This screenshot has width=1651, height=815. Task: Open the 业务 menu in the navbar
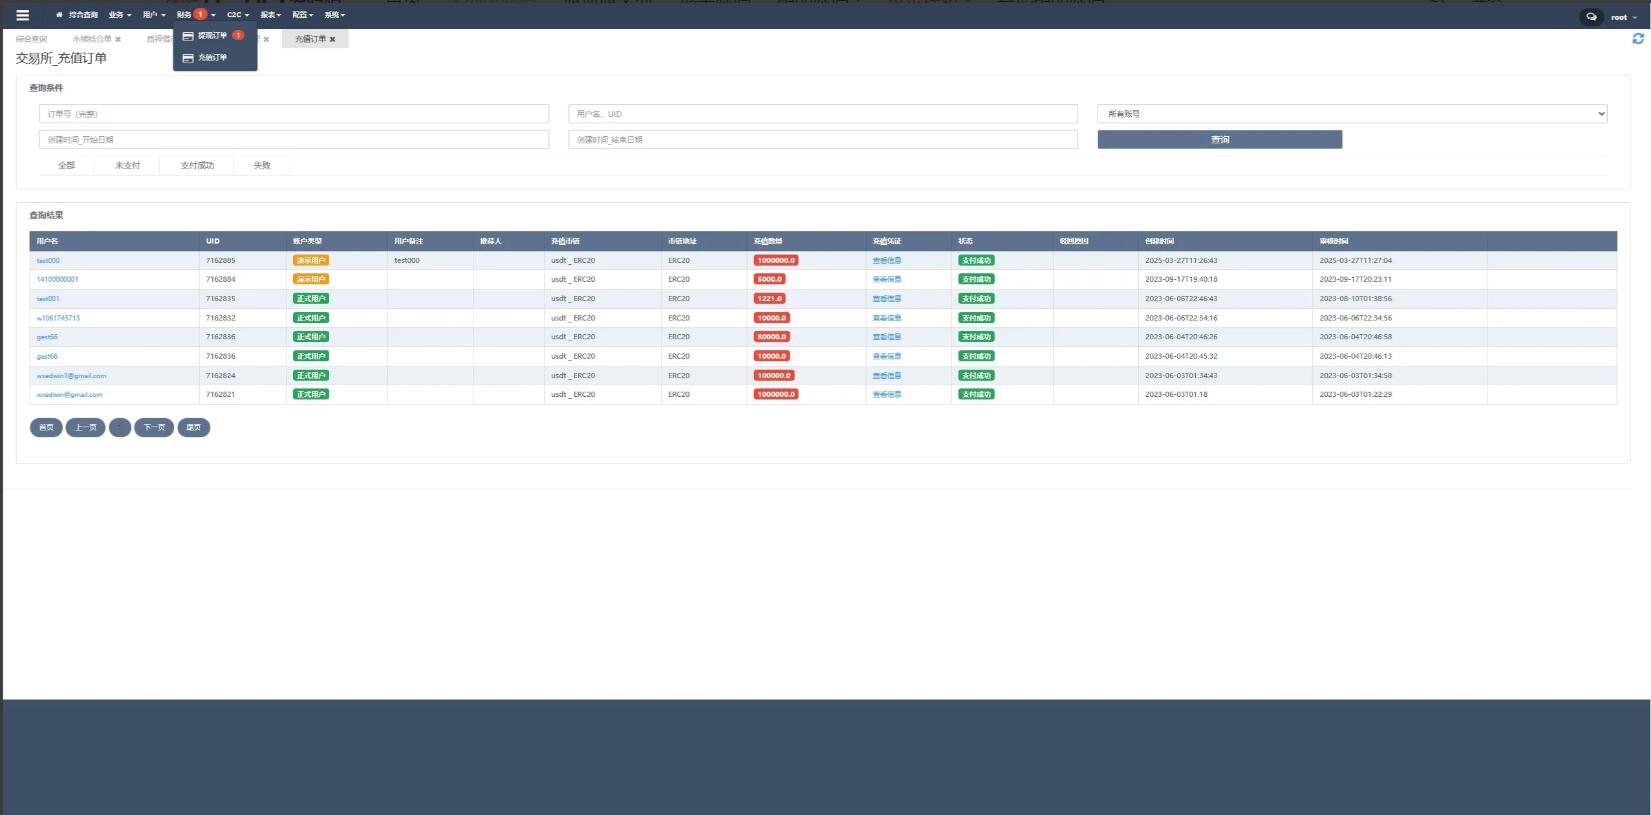pyautogui.click(x=120, y=15)
